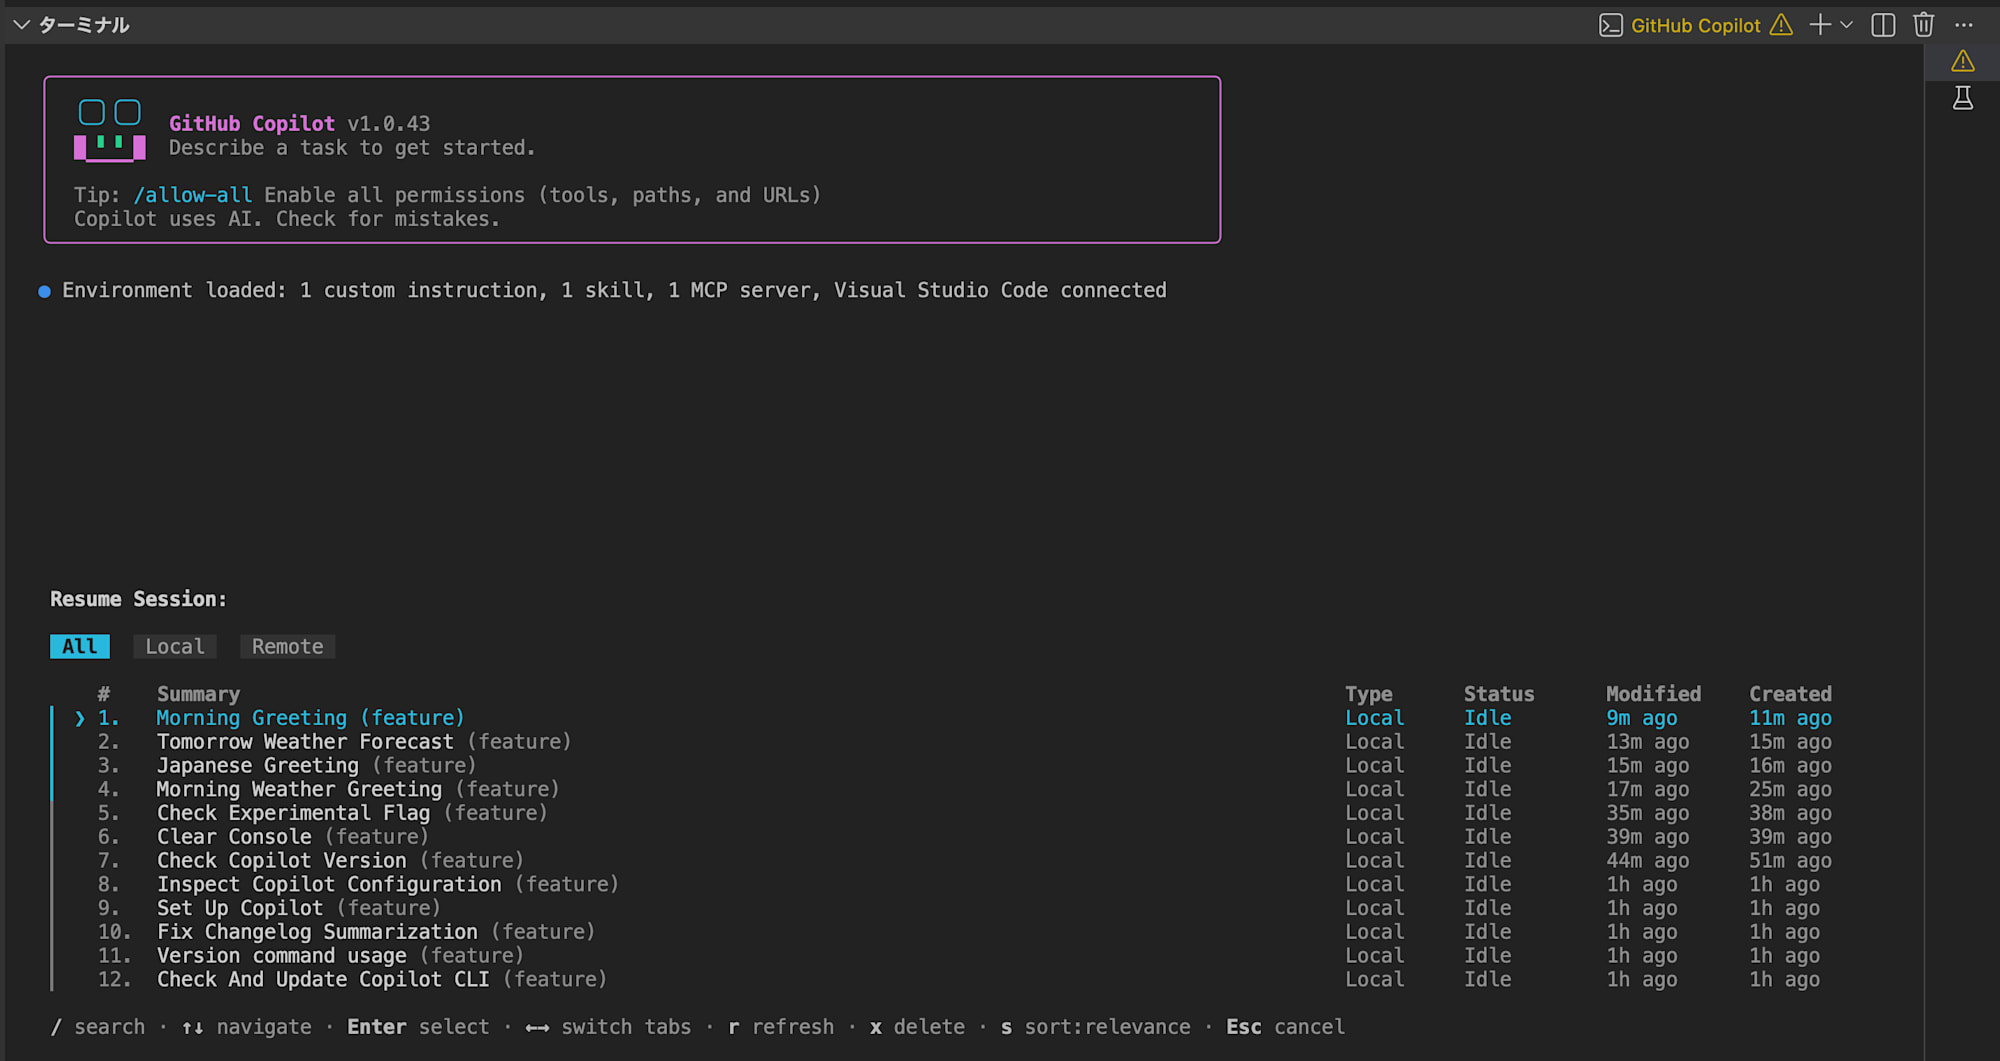Image resolution: width=2000 pixels, height=1061 pixels.
Task: Switch to the Remote sessions tab
Action: (287, 647)
